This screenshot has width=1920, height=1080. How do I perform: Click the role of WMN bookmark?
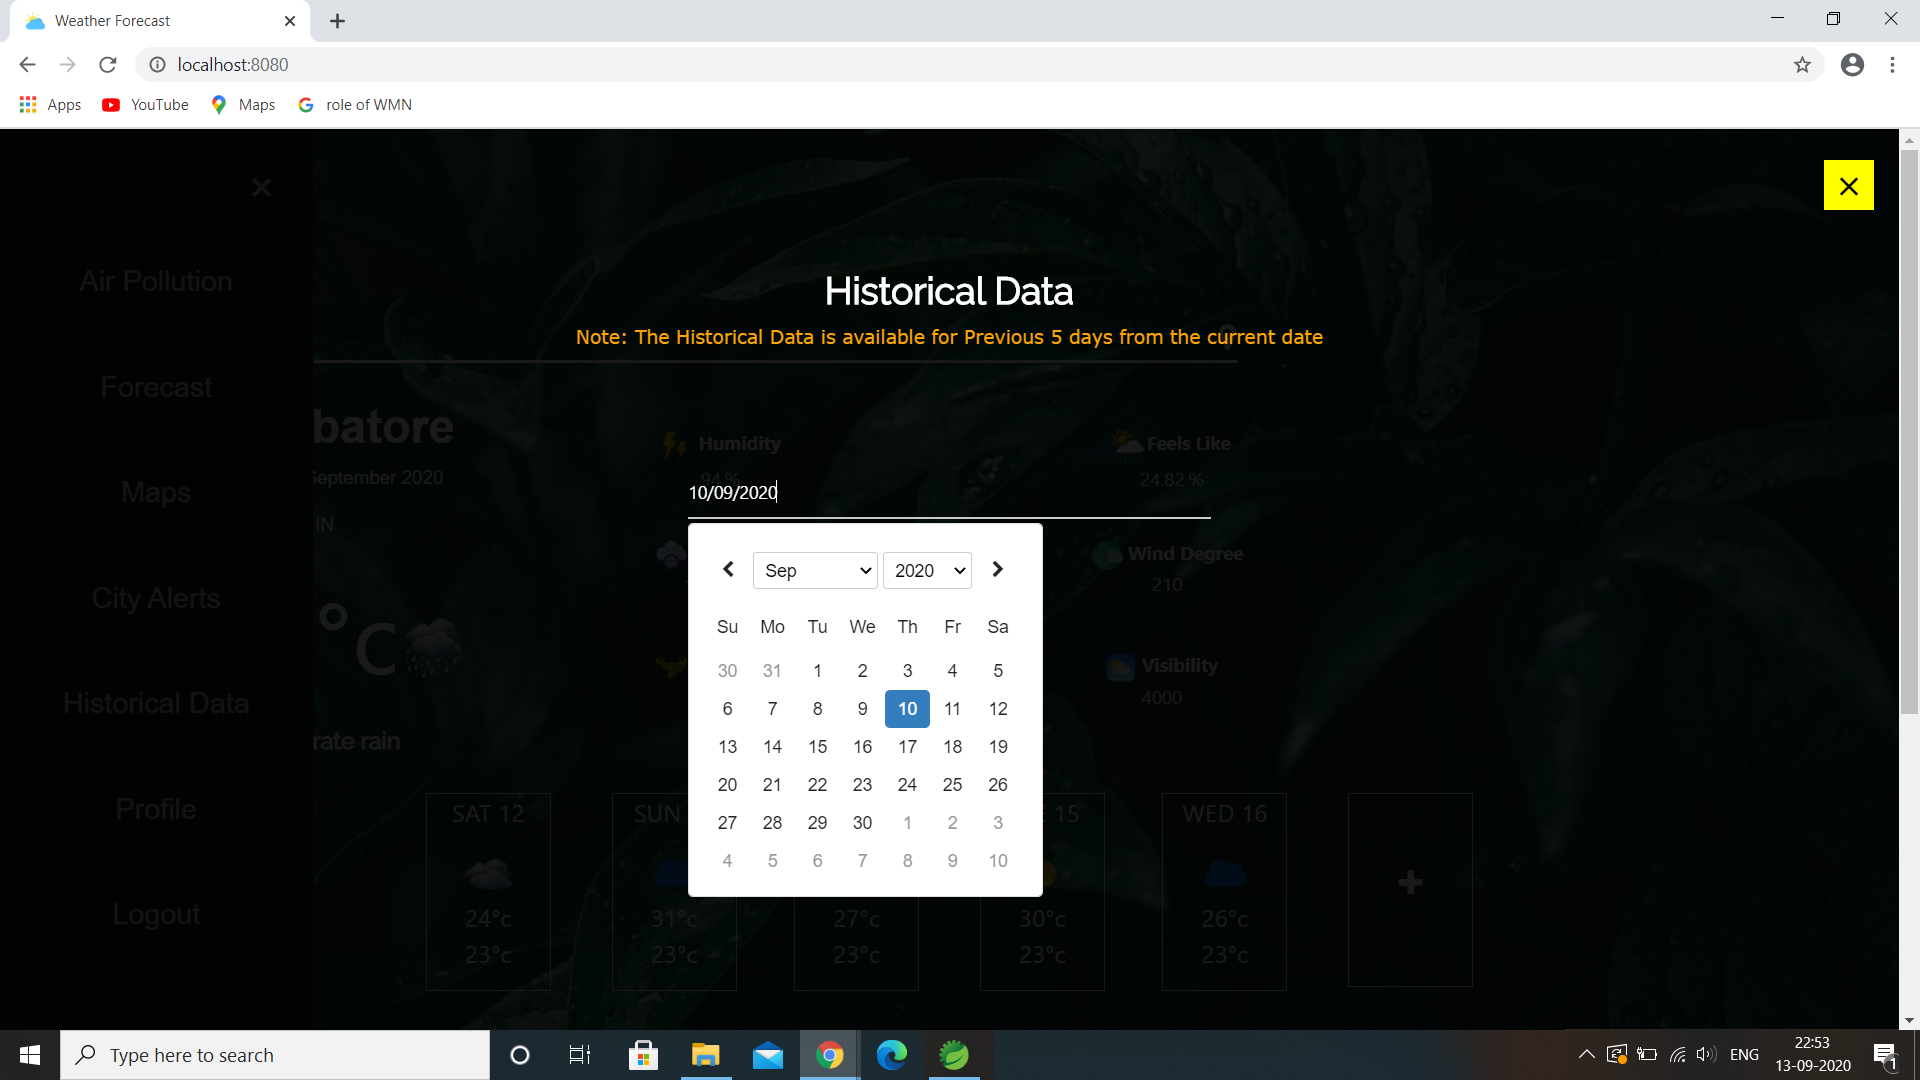pos(354,104)
